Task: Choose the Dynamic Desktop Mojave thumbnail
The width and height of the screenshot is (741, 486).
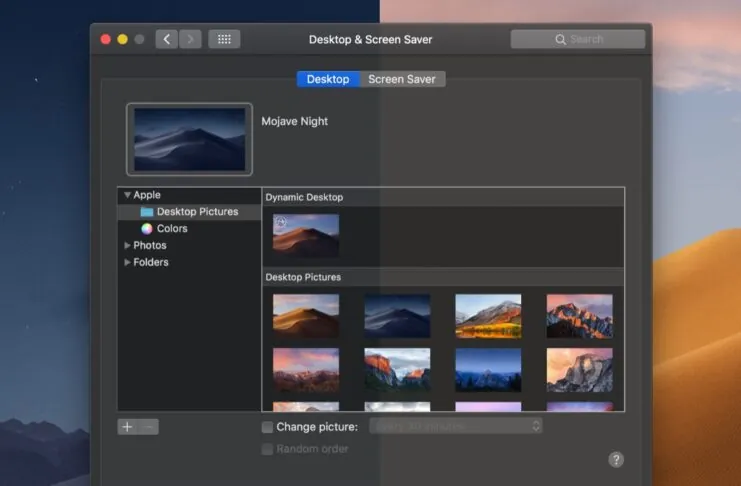Action: (x=306, y=235)
